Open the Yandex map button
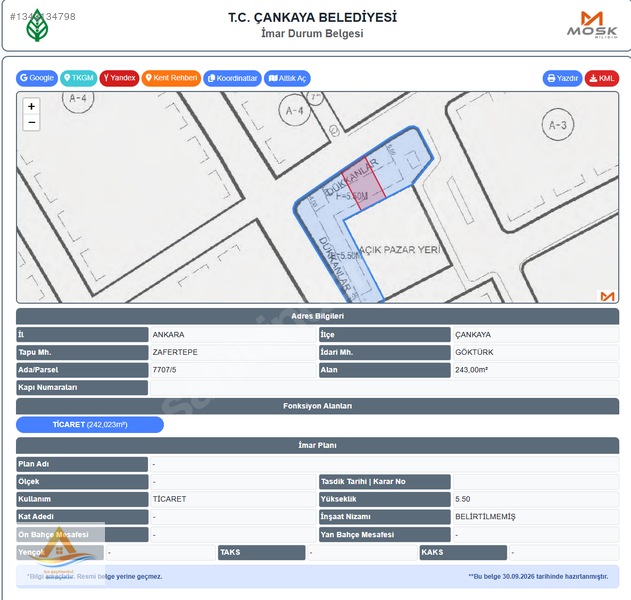The height and width of the screenshot is (600, 631). pos(119,78)
